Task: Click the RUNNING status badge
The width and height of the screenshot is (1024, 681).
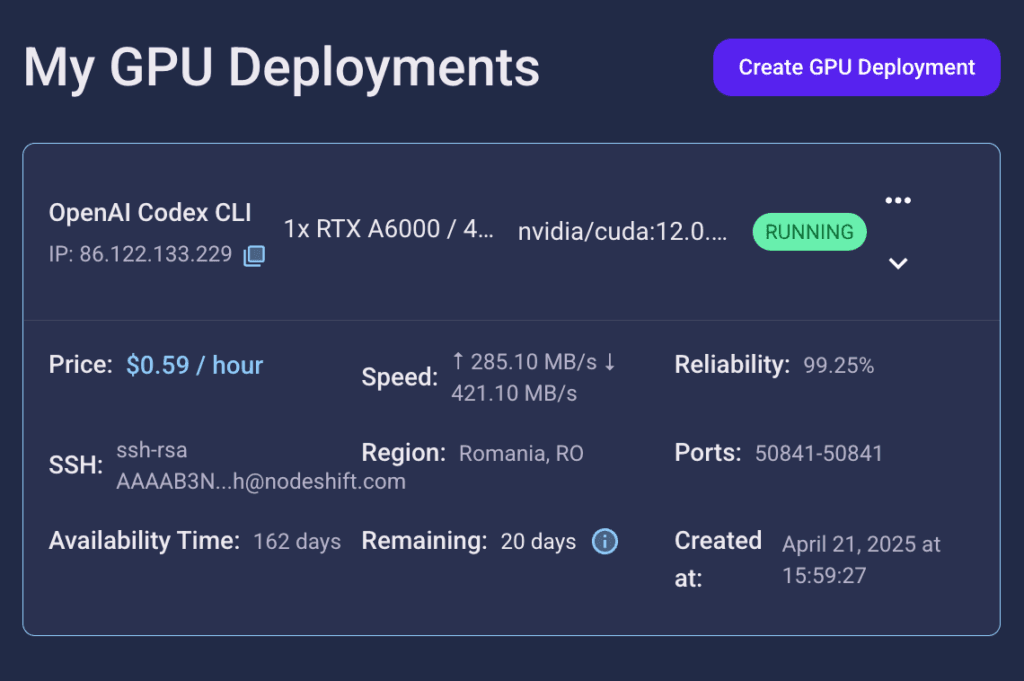Action: tap(809, 232)
